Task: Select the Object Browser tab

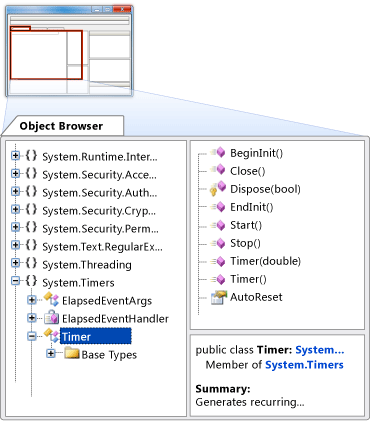Action: (63, 126)
